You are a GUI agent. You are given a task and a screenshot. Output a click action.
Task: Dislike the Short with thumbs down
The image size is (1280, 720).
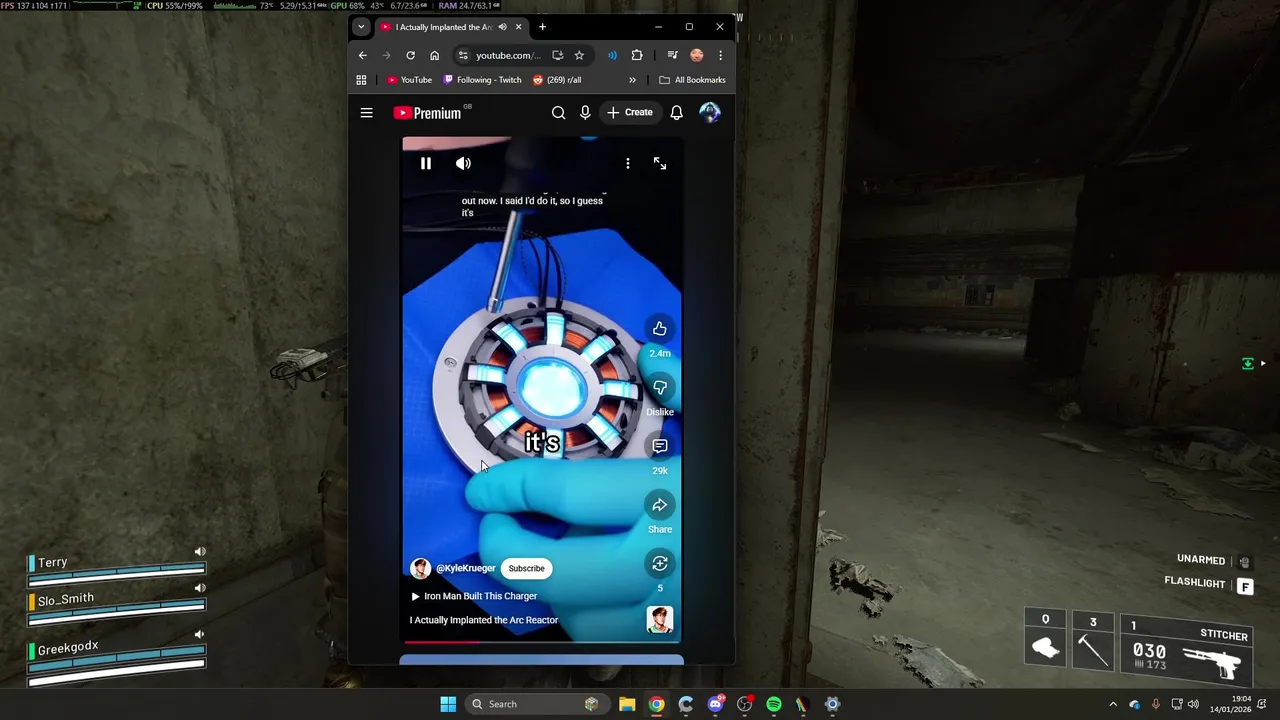tap(660, 387)
